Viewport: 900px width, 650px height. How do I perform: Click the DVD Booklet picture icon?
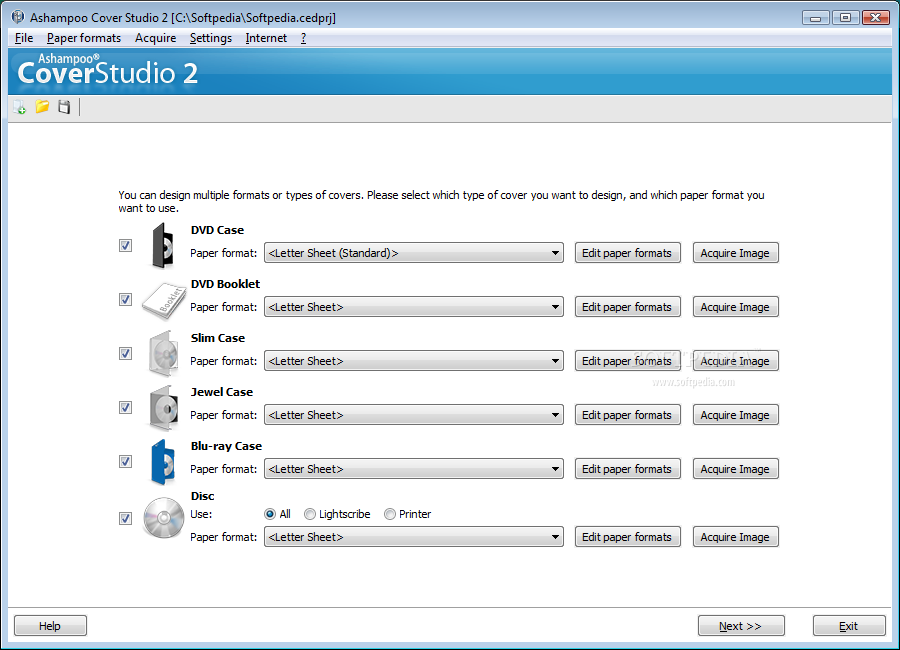click(163, 299)
